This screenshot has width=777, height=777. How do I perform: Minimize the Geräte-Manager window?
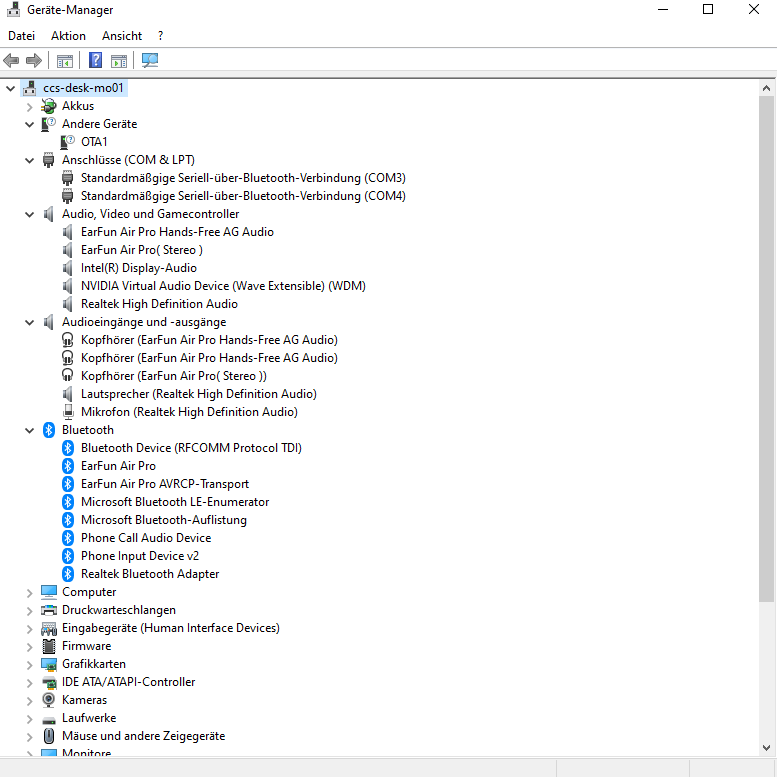pos(663,9)
